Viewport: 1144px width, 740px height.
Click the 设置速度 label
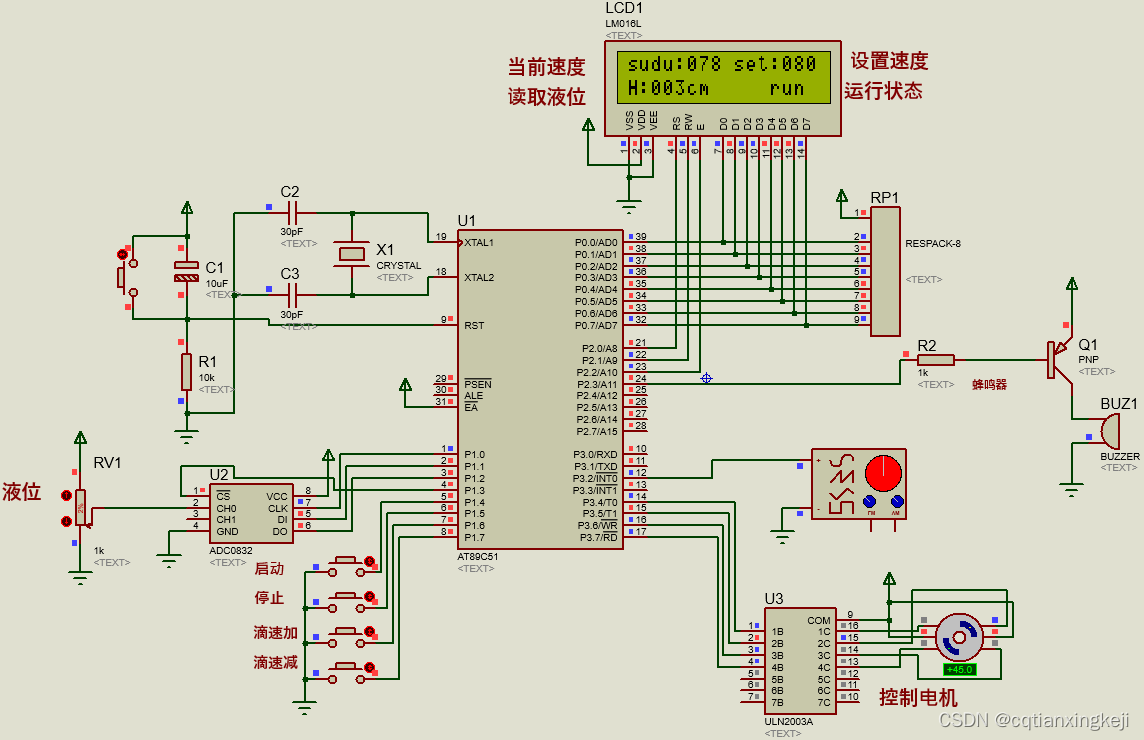pos(889,61)
